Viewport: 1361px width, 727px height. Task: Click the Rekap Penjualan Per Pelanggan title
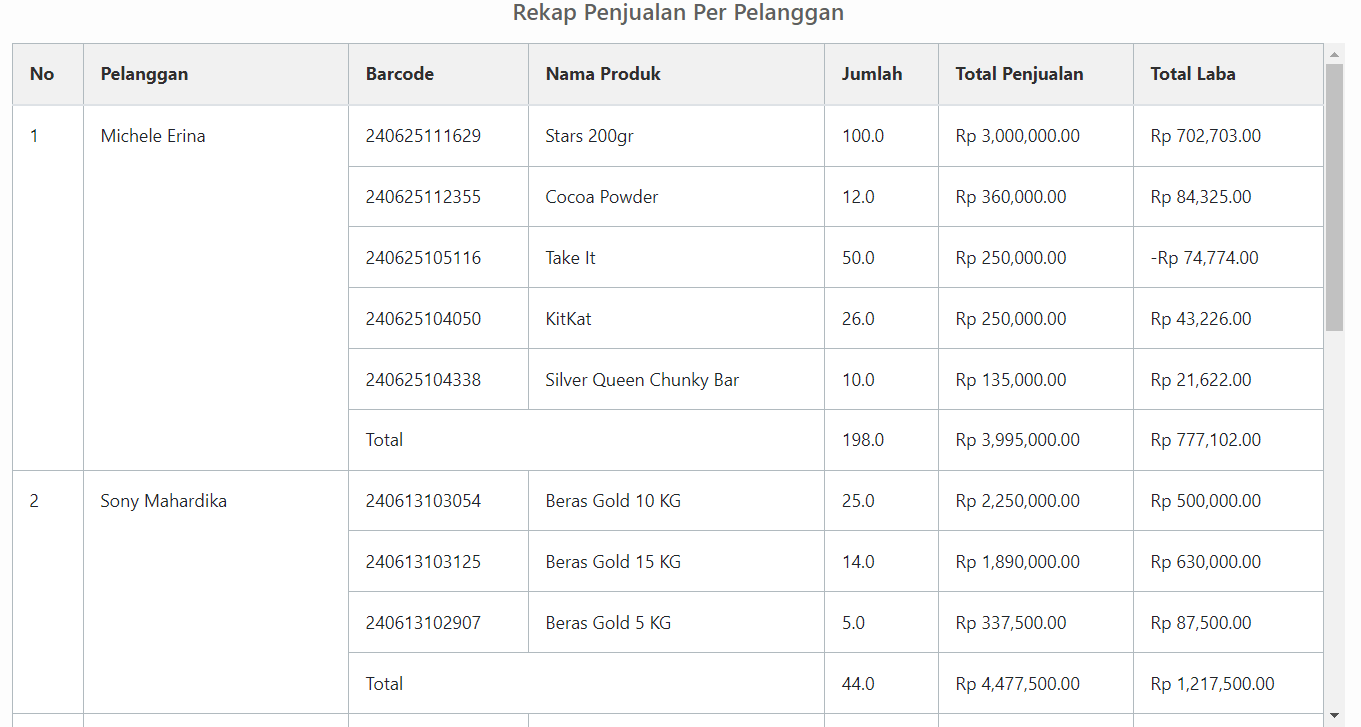pos(678,13)
